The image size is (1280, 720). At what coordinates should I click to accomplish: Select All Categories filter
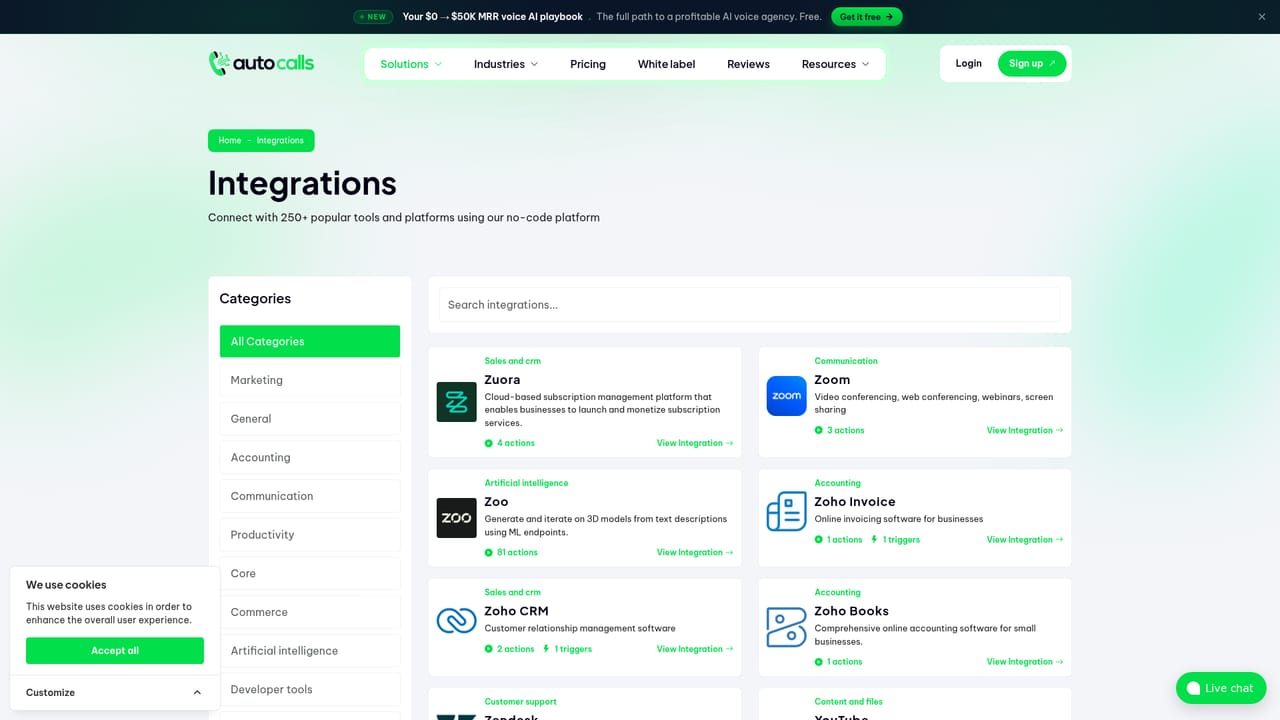[x=310, y=341]
